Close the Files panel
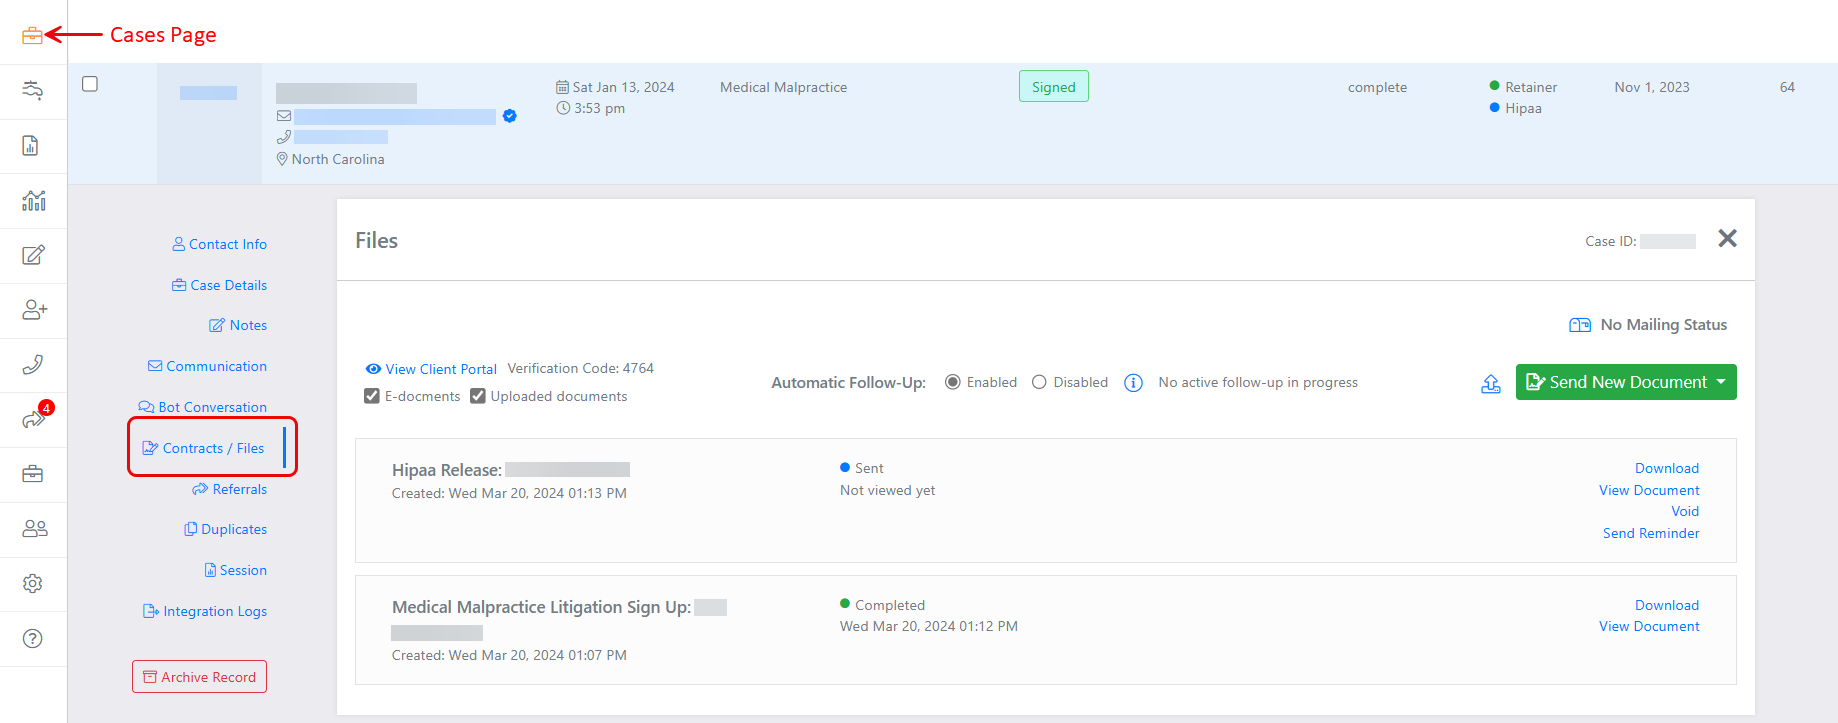The width and height of the screenshot is (1838, 723). tap(1727, 238)
